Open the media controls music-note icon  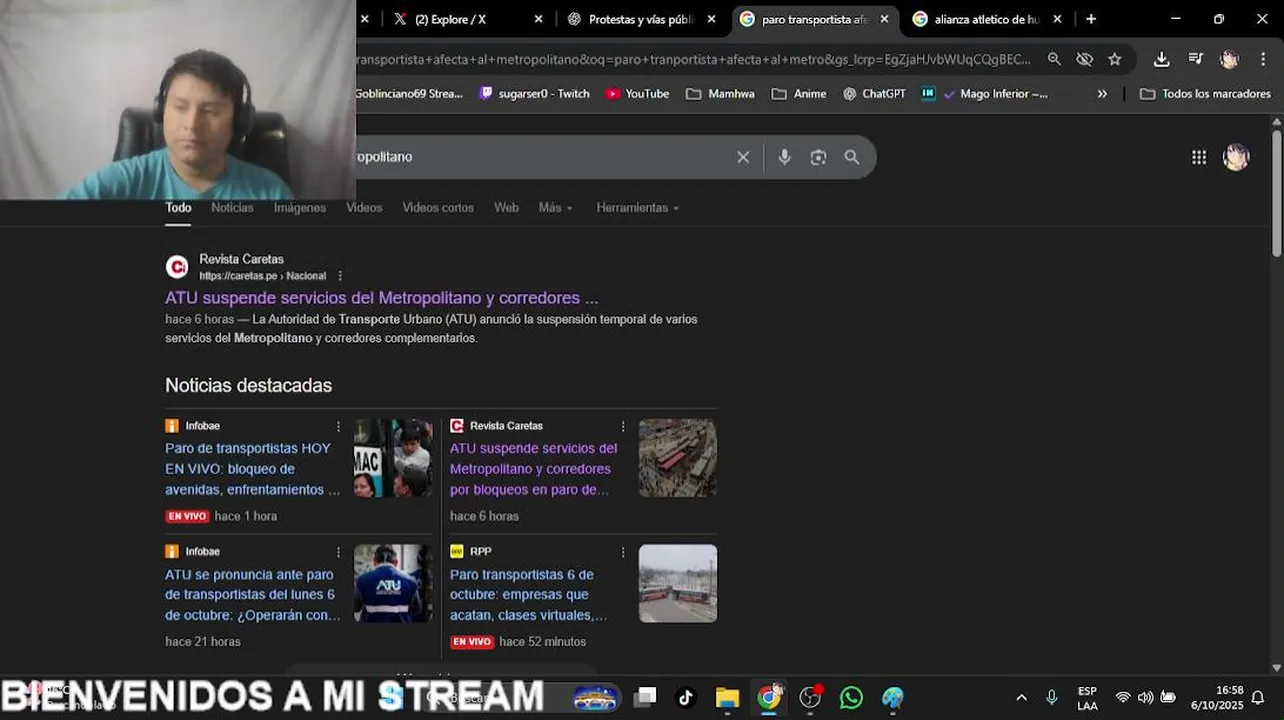tap(1195, 59)
